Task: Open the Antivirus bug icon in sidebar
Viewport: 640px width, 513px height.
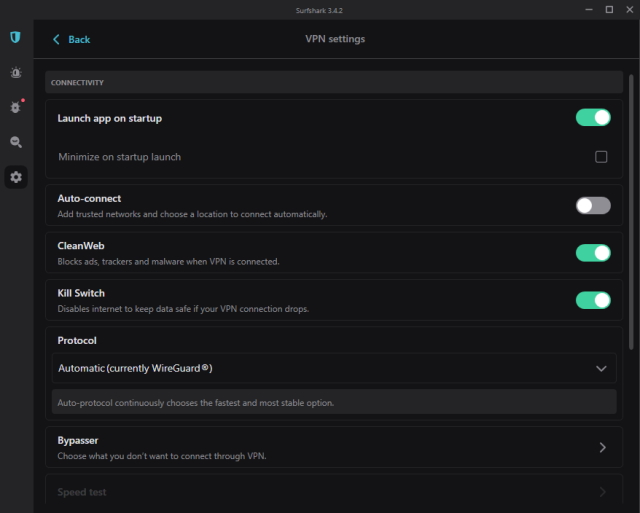Action: 16,107
